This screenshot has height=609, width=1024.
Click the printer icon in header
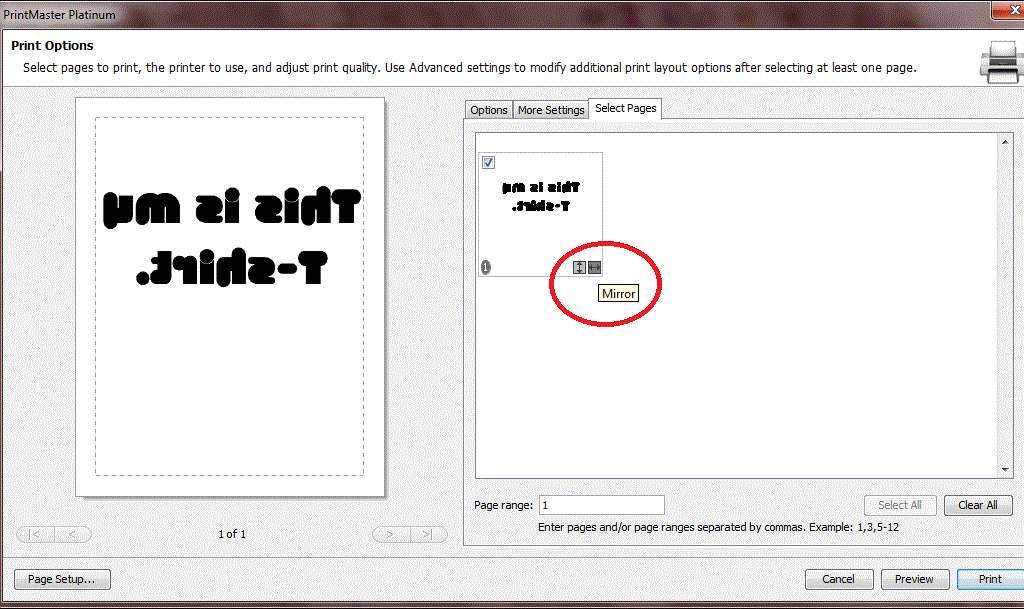pos(999,60)
